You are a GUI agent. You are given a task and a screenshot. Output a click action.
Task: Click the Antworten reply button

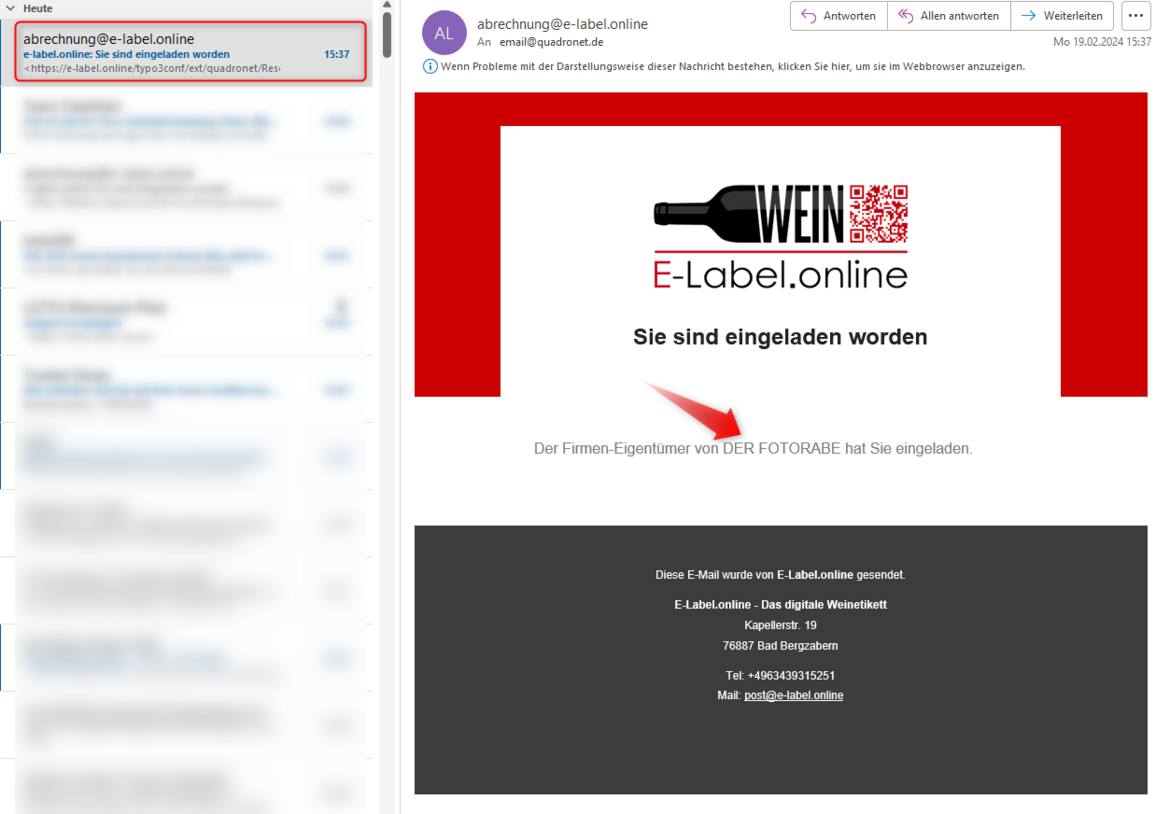[839, 16]
